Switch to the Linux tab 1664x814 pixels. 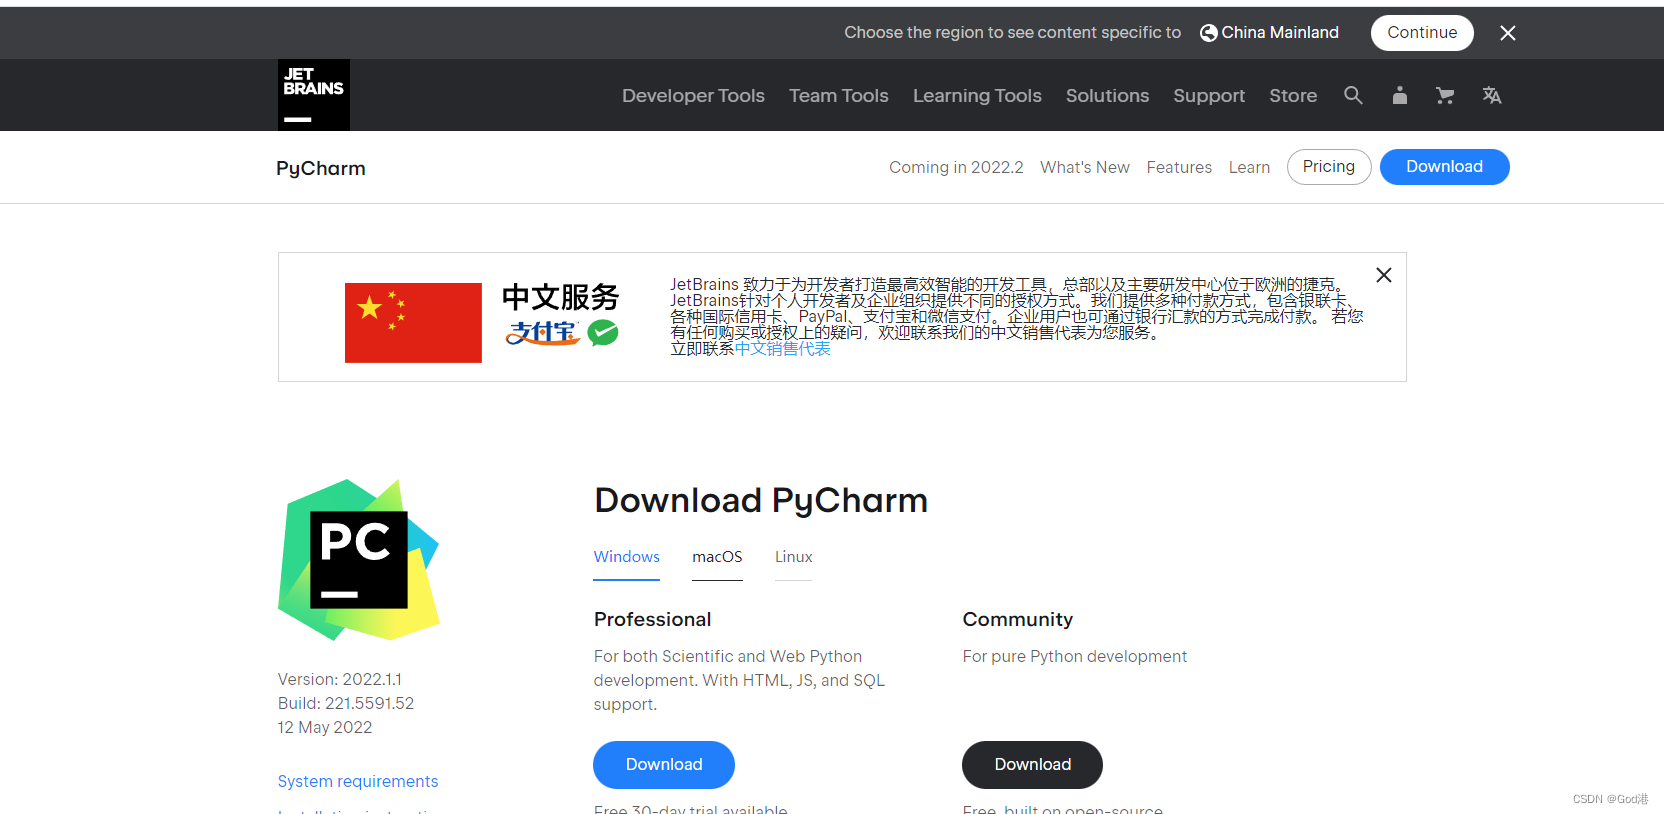(793, 557)
